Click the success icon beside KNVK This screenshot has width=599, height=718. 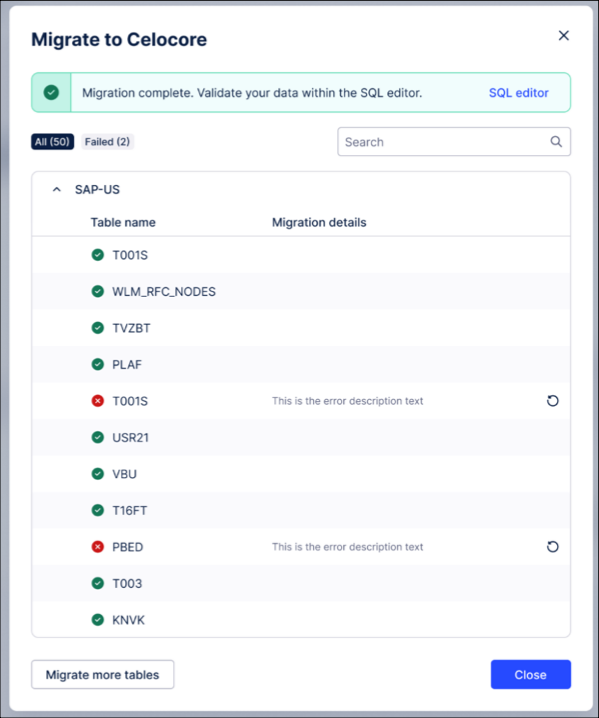point(98,620)
